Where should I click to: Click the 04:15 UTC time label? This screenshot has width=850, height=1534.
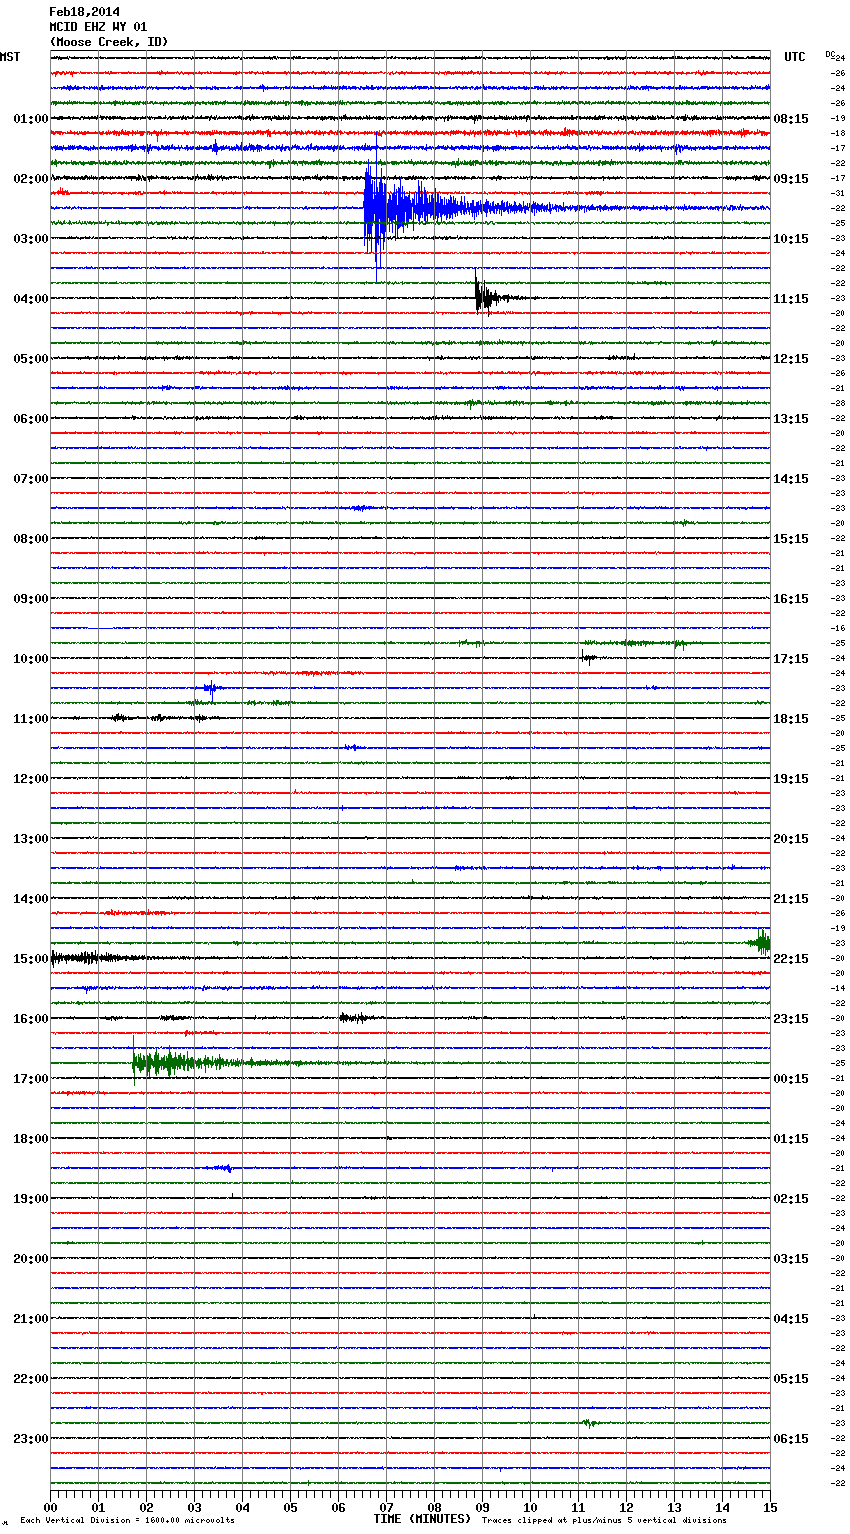click(x=791, y=1319)
